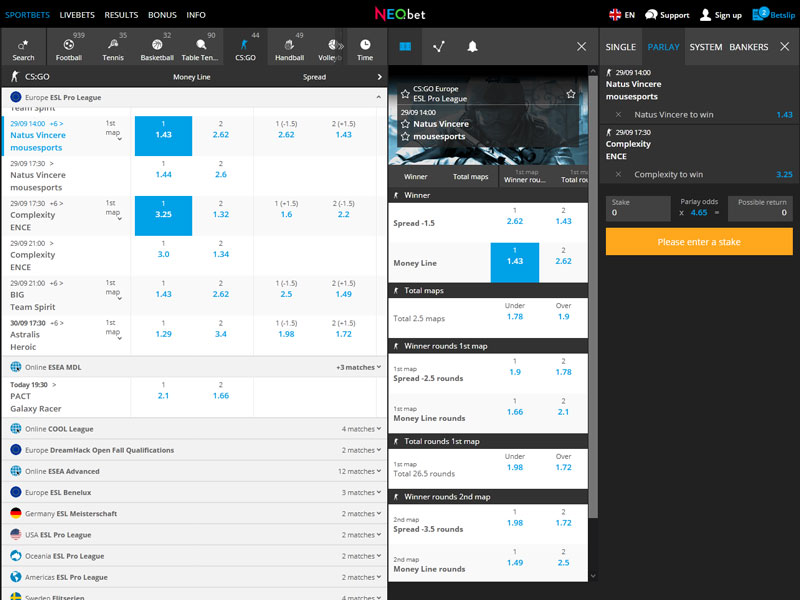Select the Table Tennis sport icon
Screen dimensions: 800x600
click(x=200, y=46)
